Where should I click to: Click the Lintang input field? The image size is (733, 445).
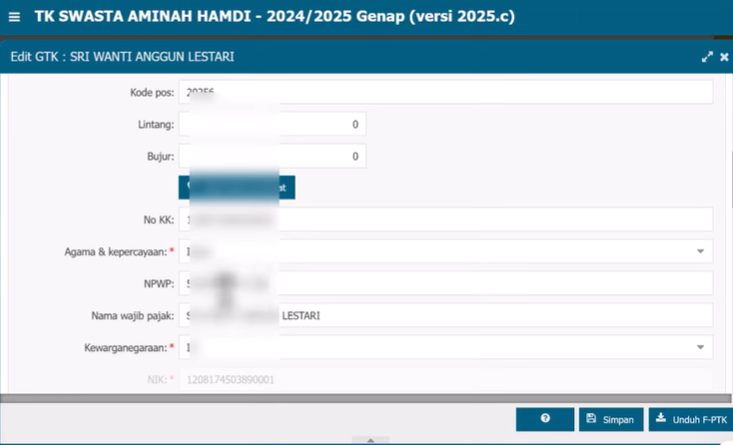tap(272, 124)
